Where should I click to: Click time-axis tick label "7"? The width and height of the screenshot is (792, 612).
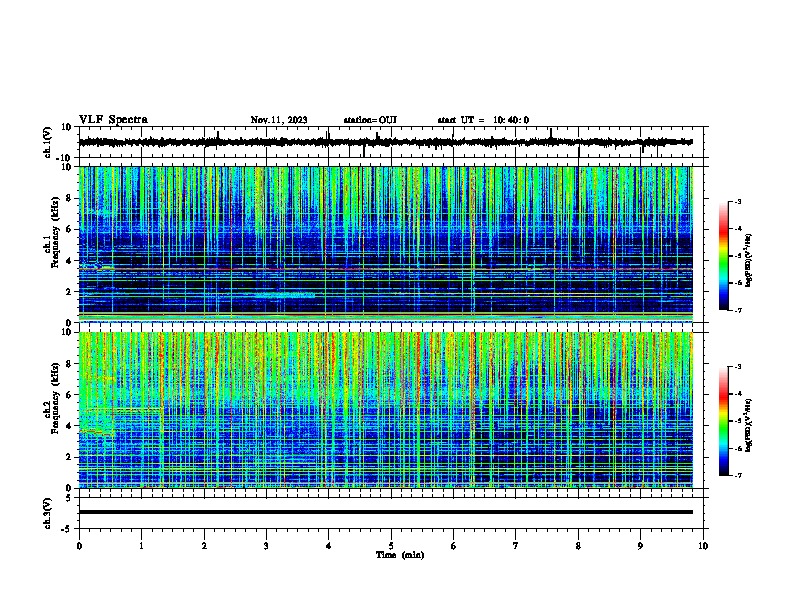[x=516, y=546]
